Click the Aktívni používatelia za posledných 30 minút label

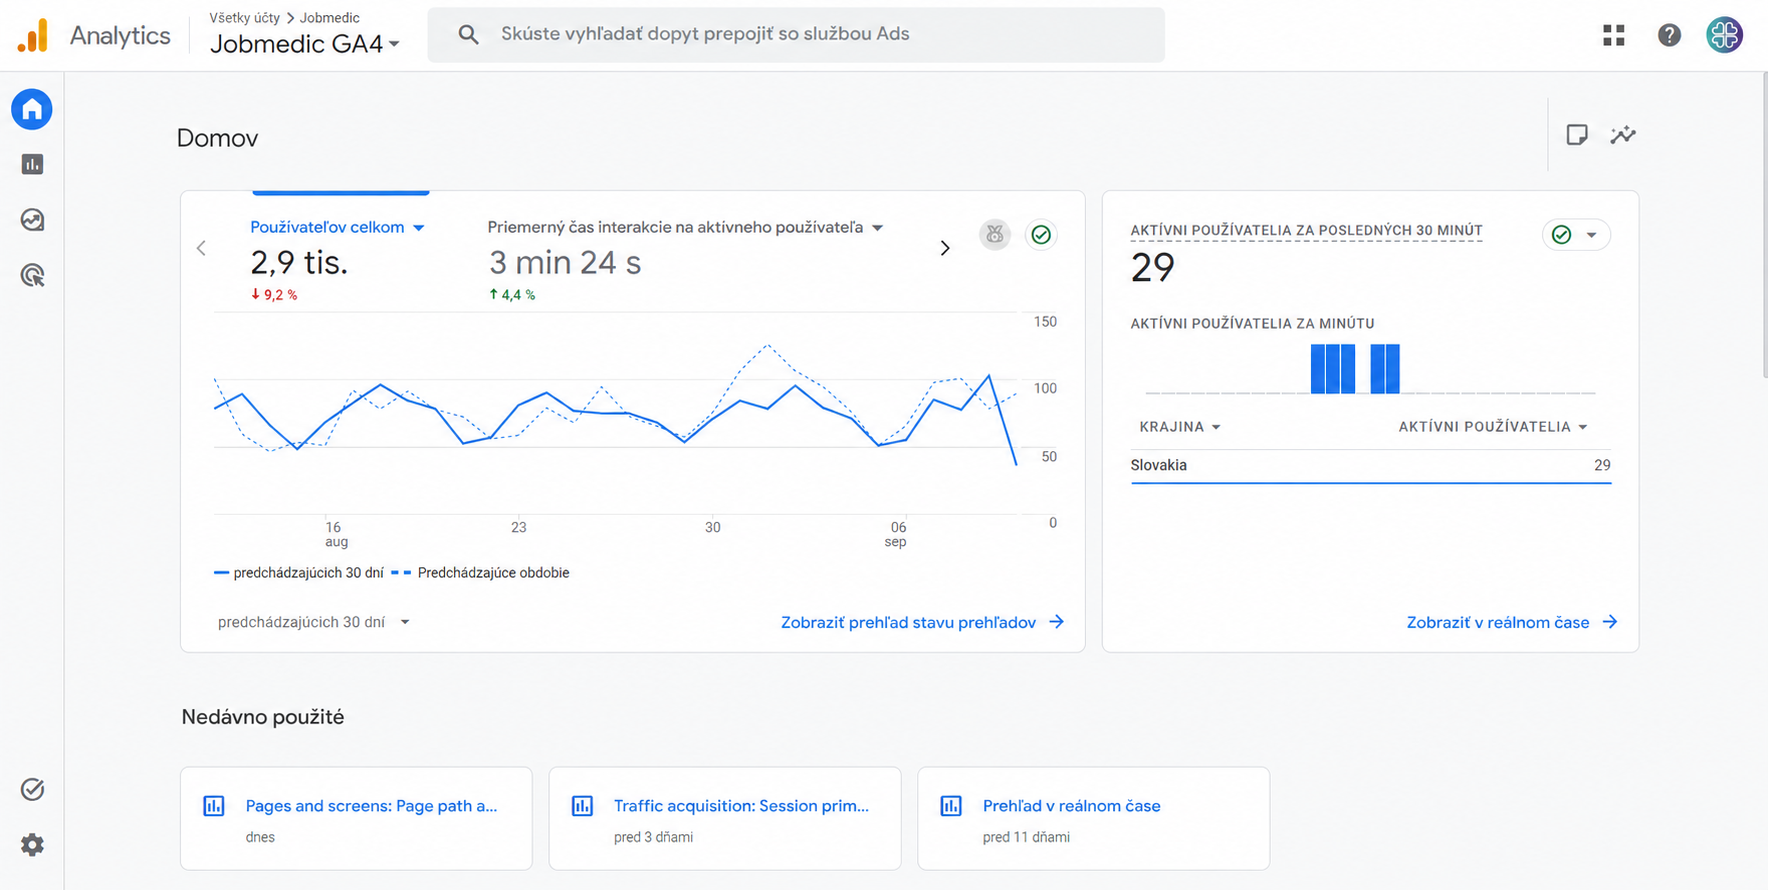[x=1307, y=230]
